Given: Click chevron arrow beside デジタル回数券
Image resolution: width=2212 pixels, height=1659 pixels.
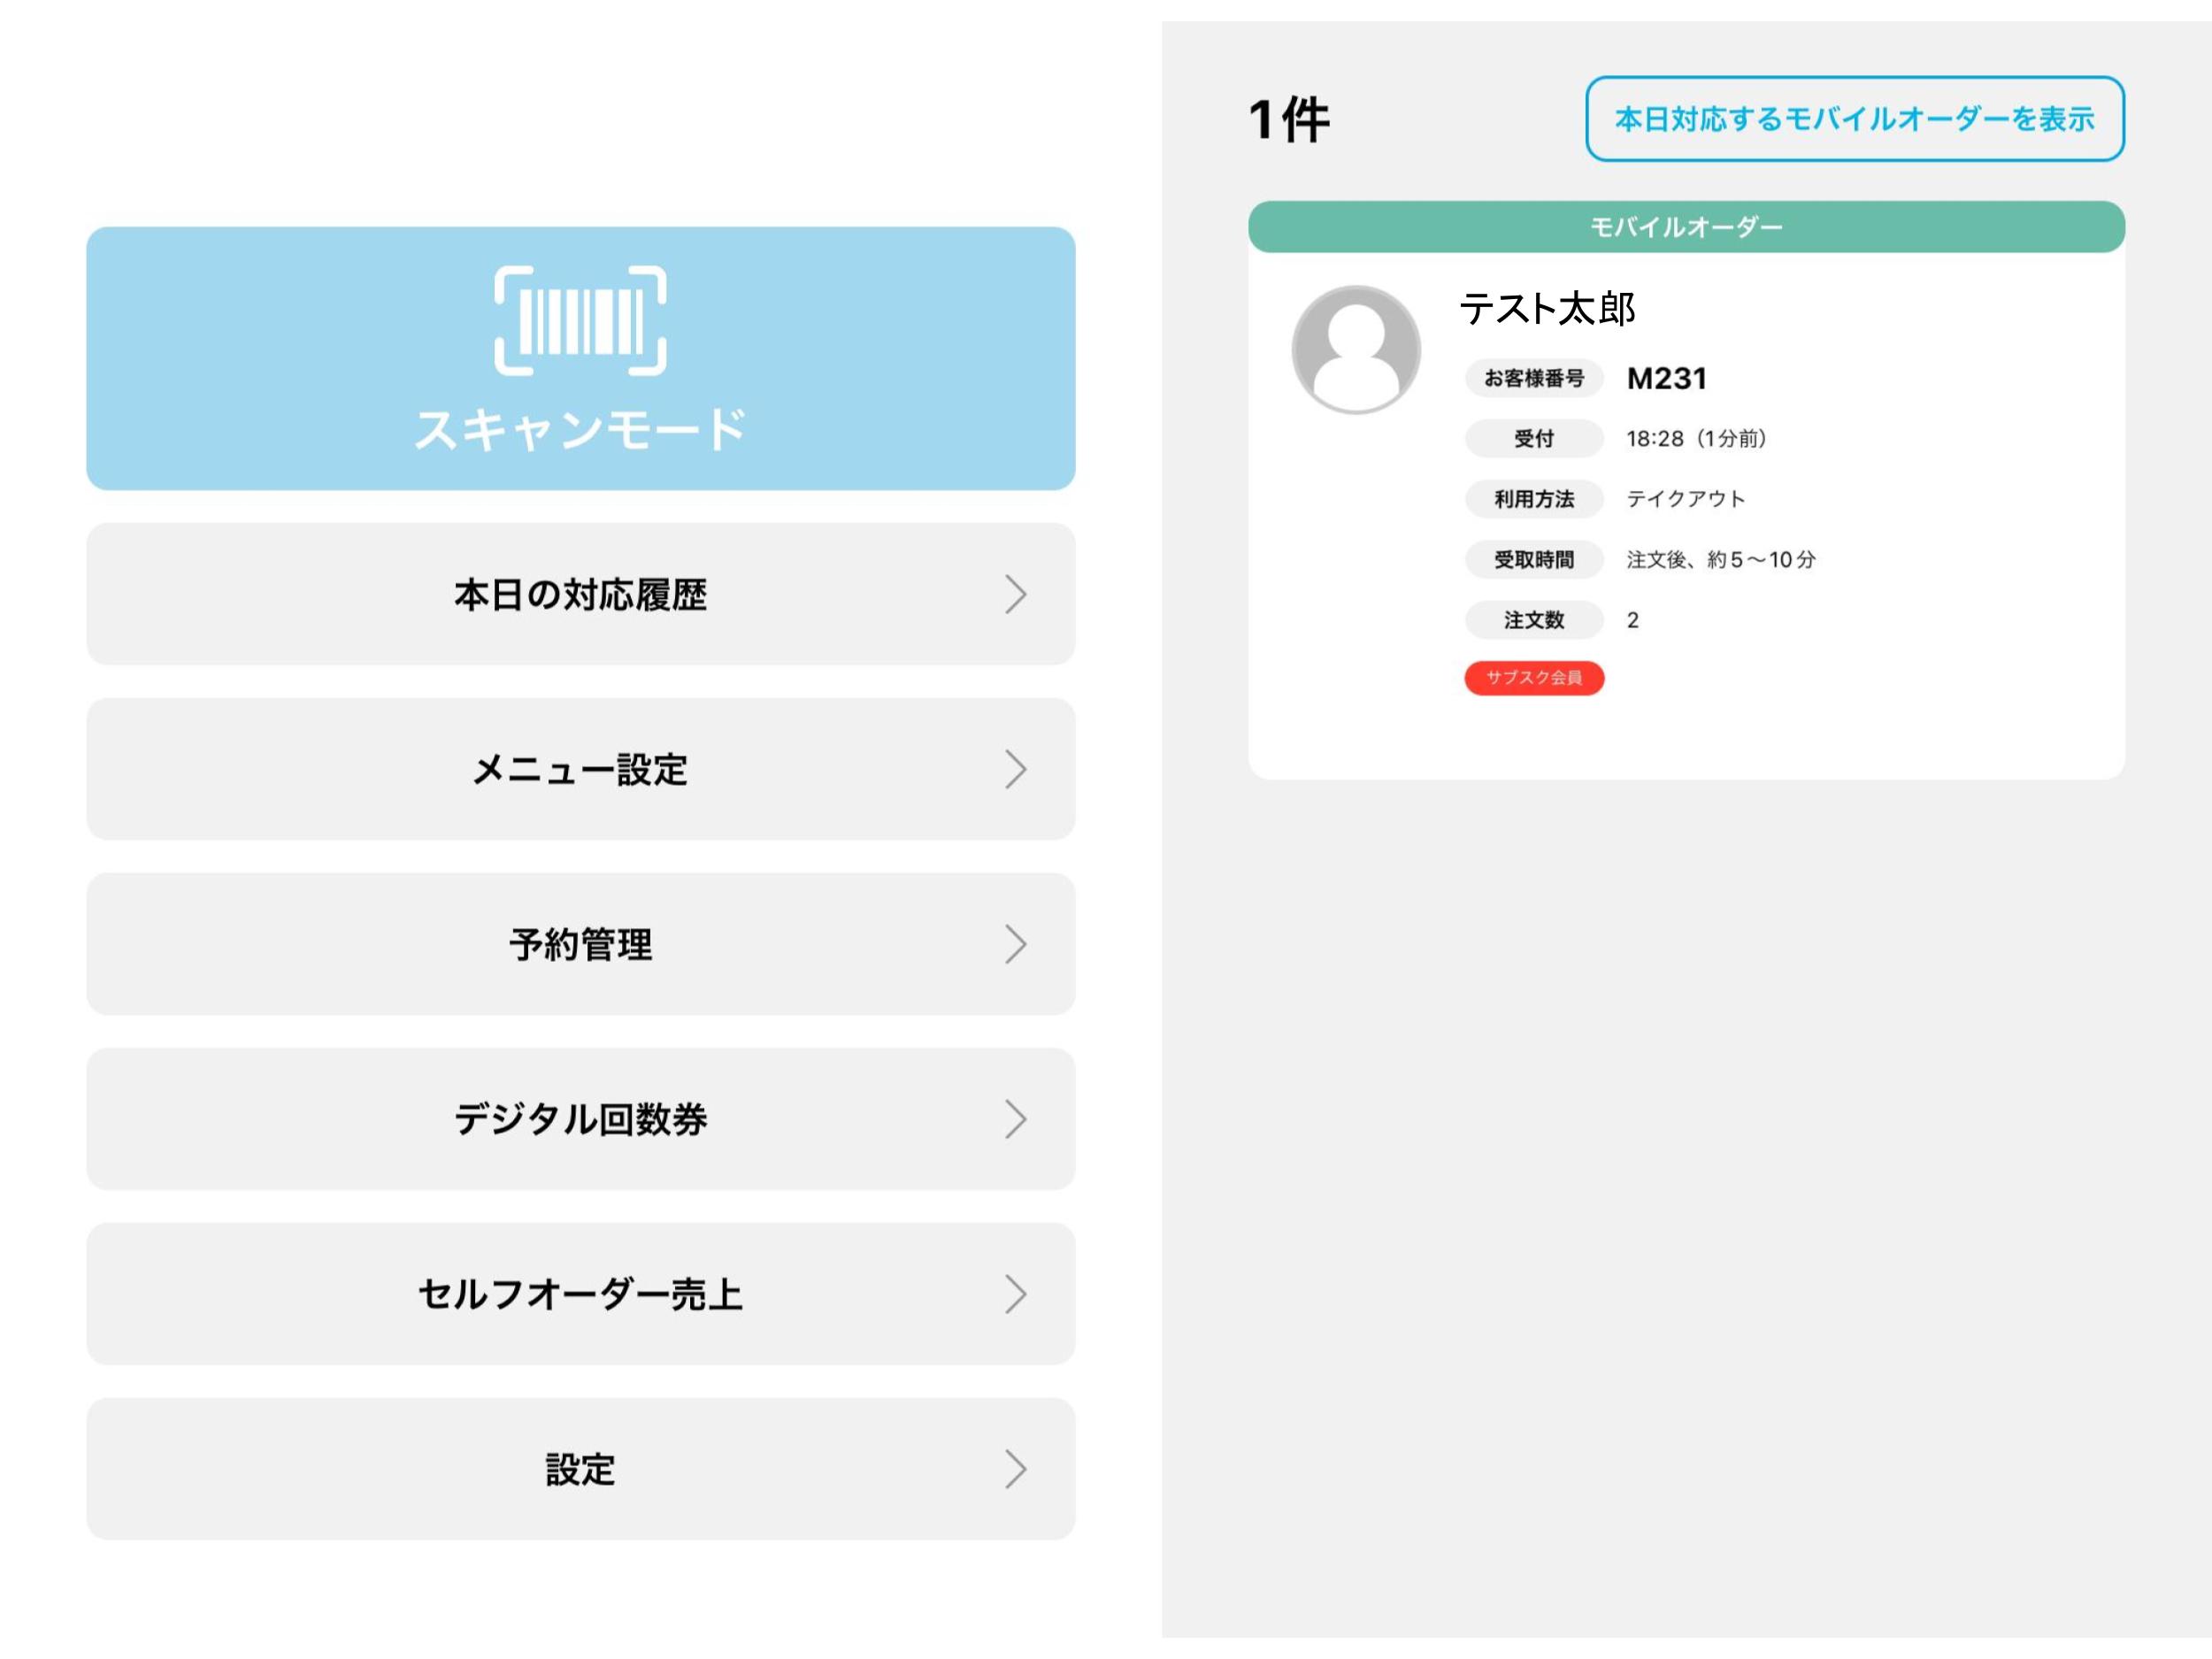Looking at the screenshot, I should point(1015,1119).
